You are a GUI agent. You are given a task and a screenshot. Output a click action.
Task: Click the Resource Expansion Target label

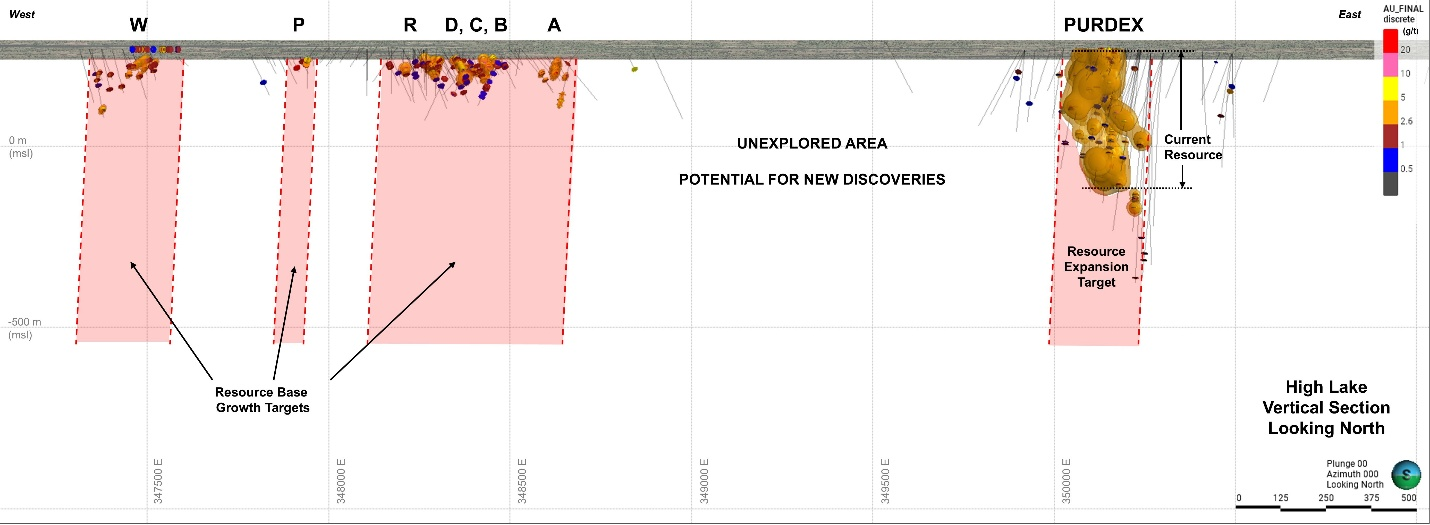(x=1096, y=267)
